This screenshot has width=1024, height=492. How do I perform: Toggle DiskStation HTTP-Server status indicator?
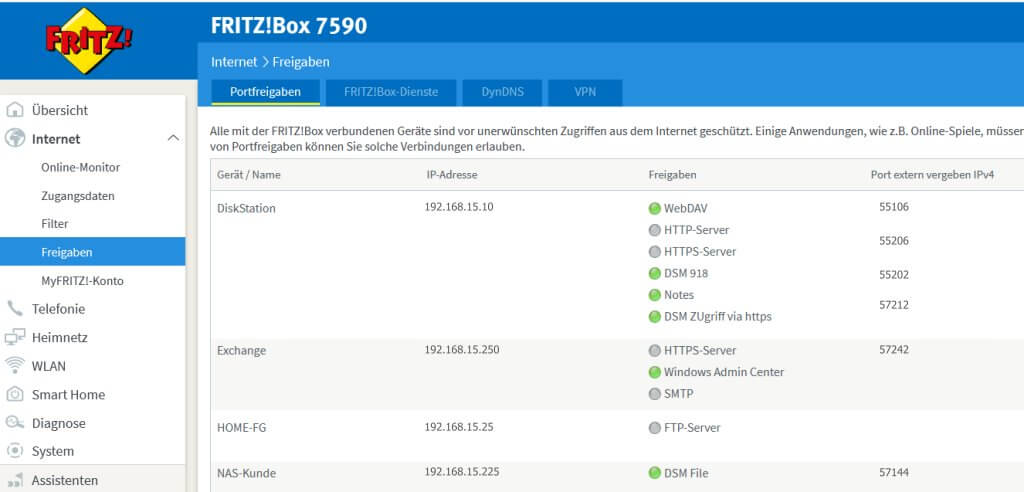[654, 230]
